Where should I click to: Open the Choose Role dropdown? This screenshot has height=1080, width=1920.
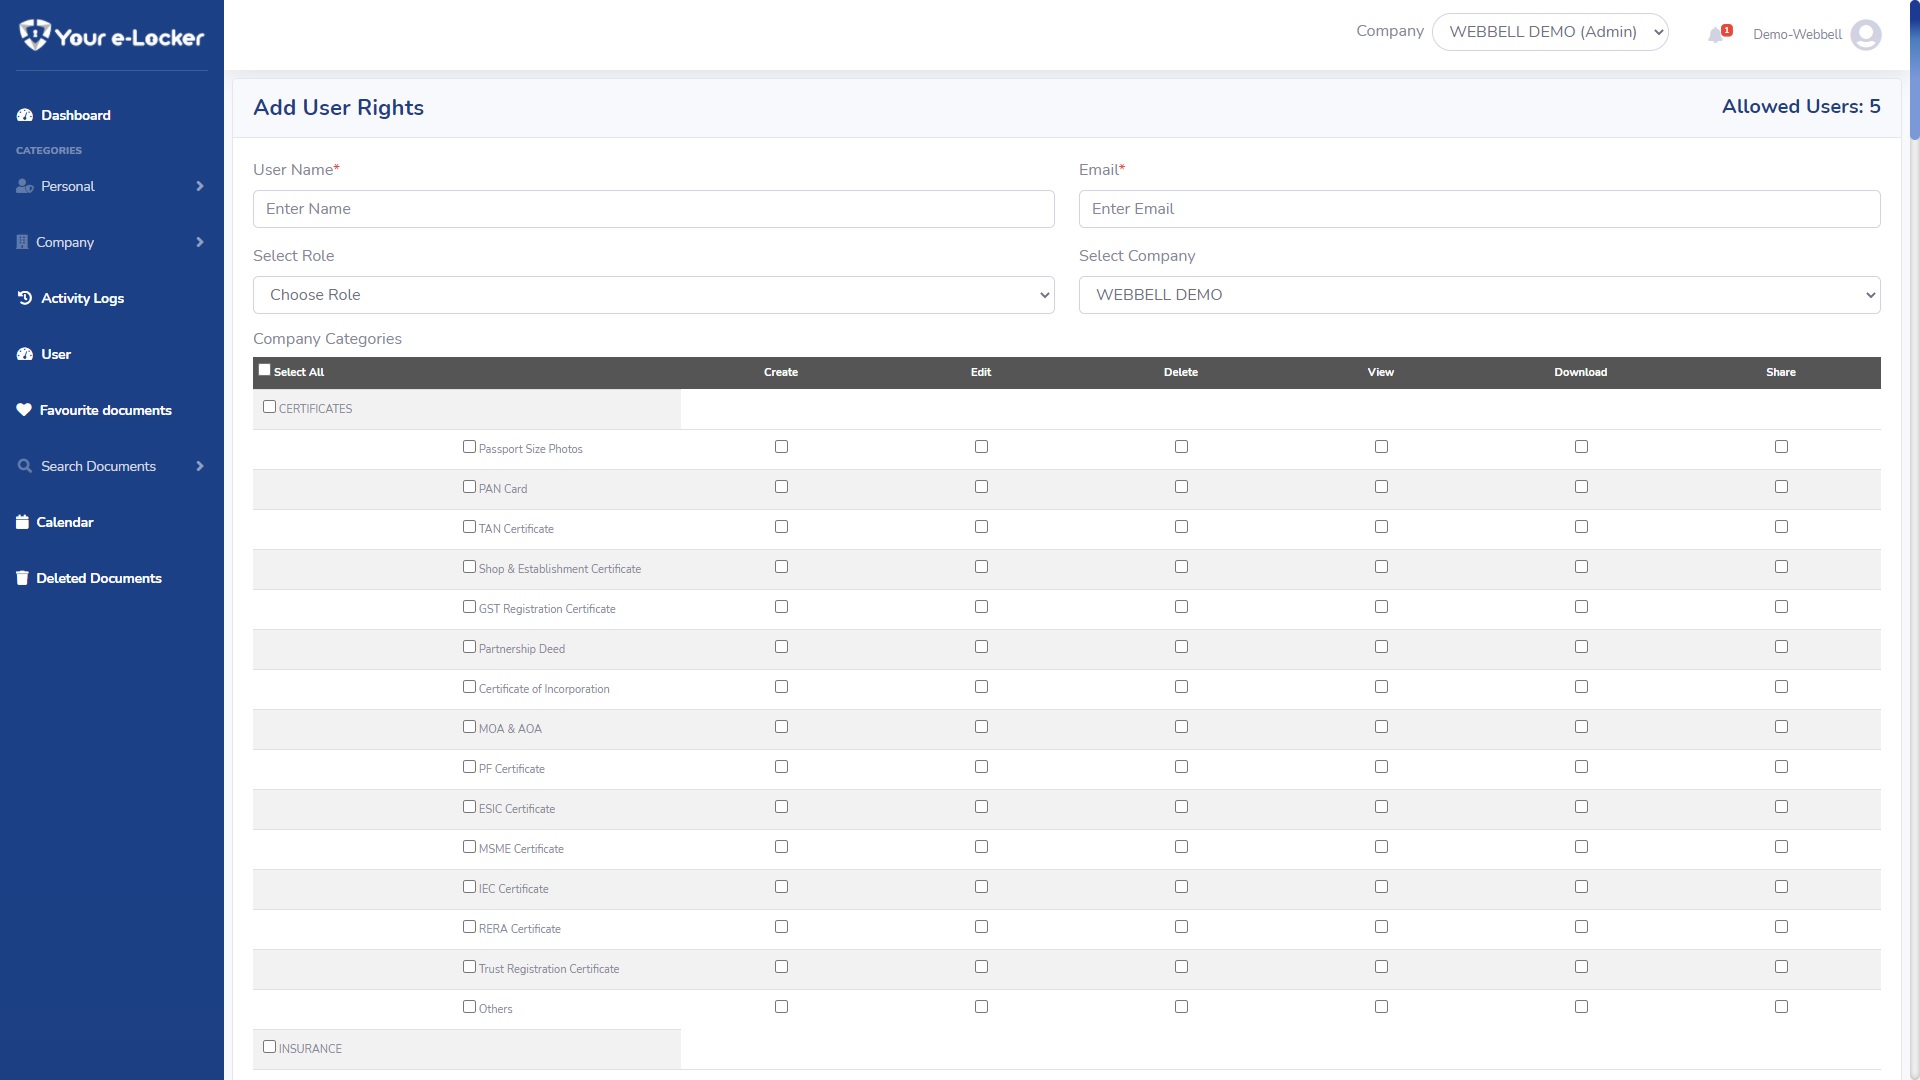653,295
